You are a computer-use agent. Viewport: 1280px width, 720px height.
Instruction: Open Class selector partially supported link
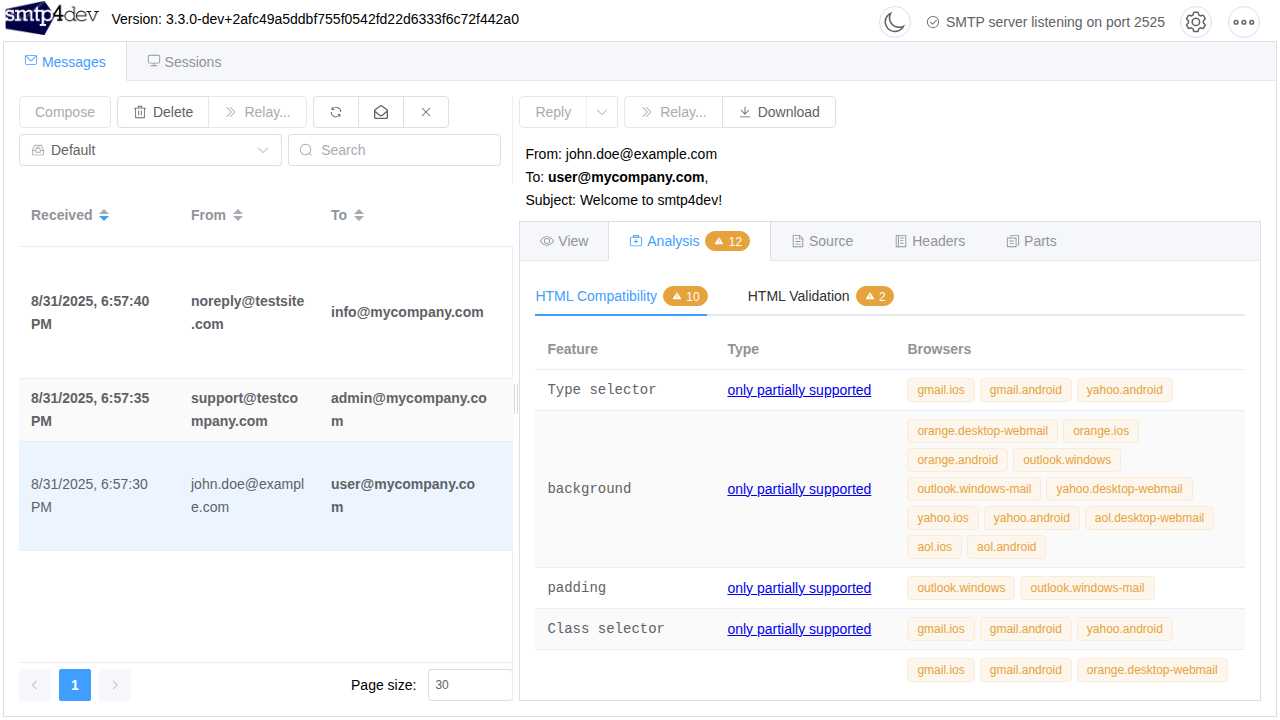pyautogui.click(x=799, y=629)
